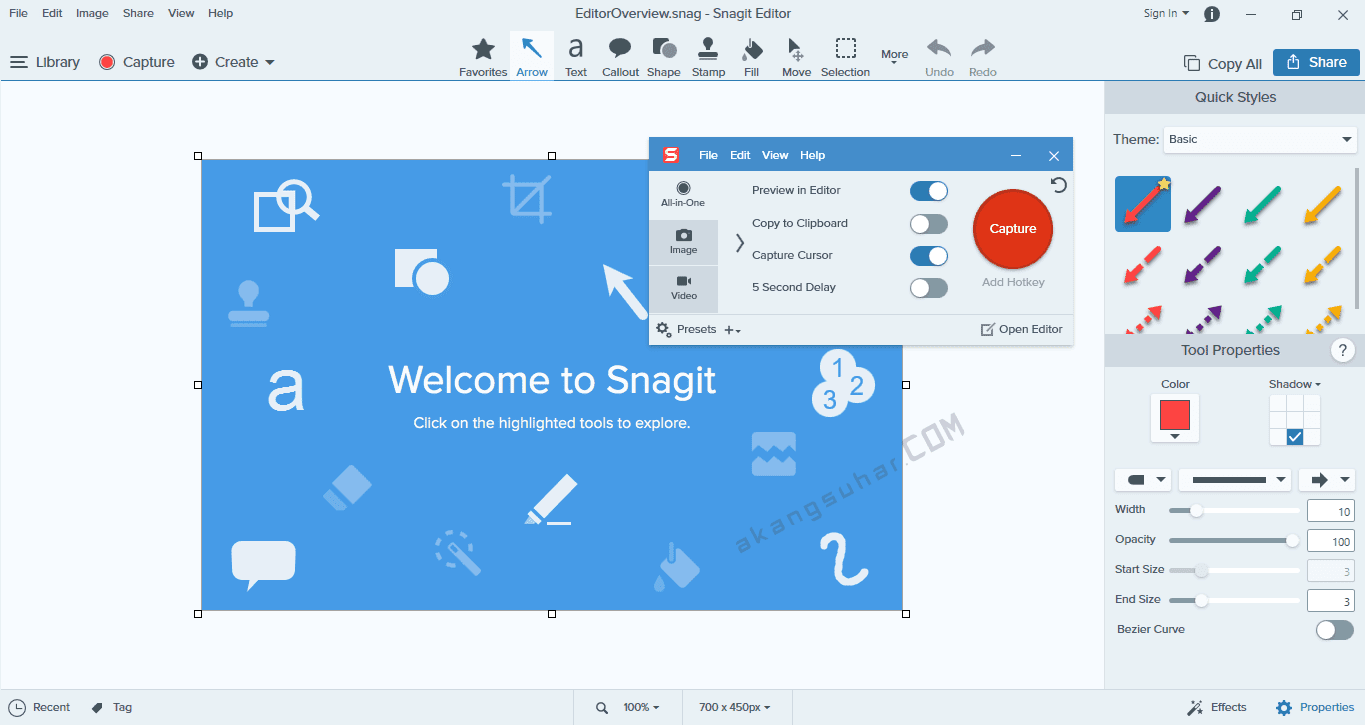
Task: Open the Edit menu in Snagit Editor
Action: point(52,13)
